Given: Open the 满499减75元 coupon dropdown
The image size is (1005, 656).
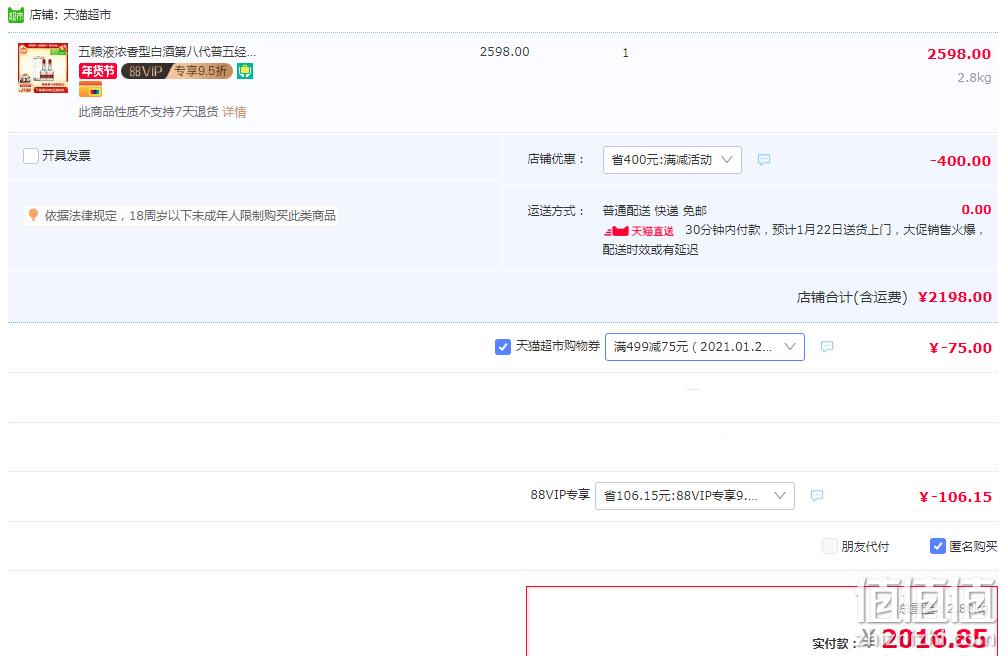Looking at the screenshot, I should [x=704, y=347].
